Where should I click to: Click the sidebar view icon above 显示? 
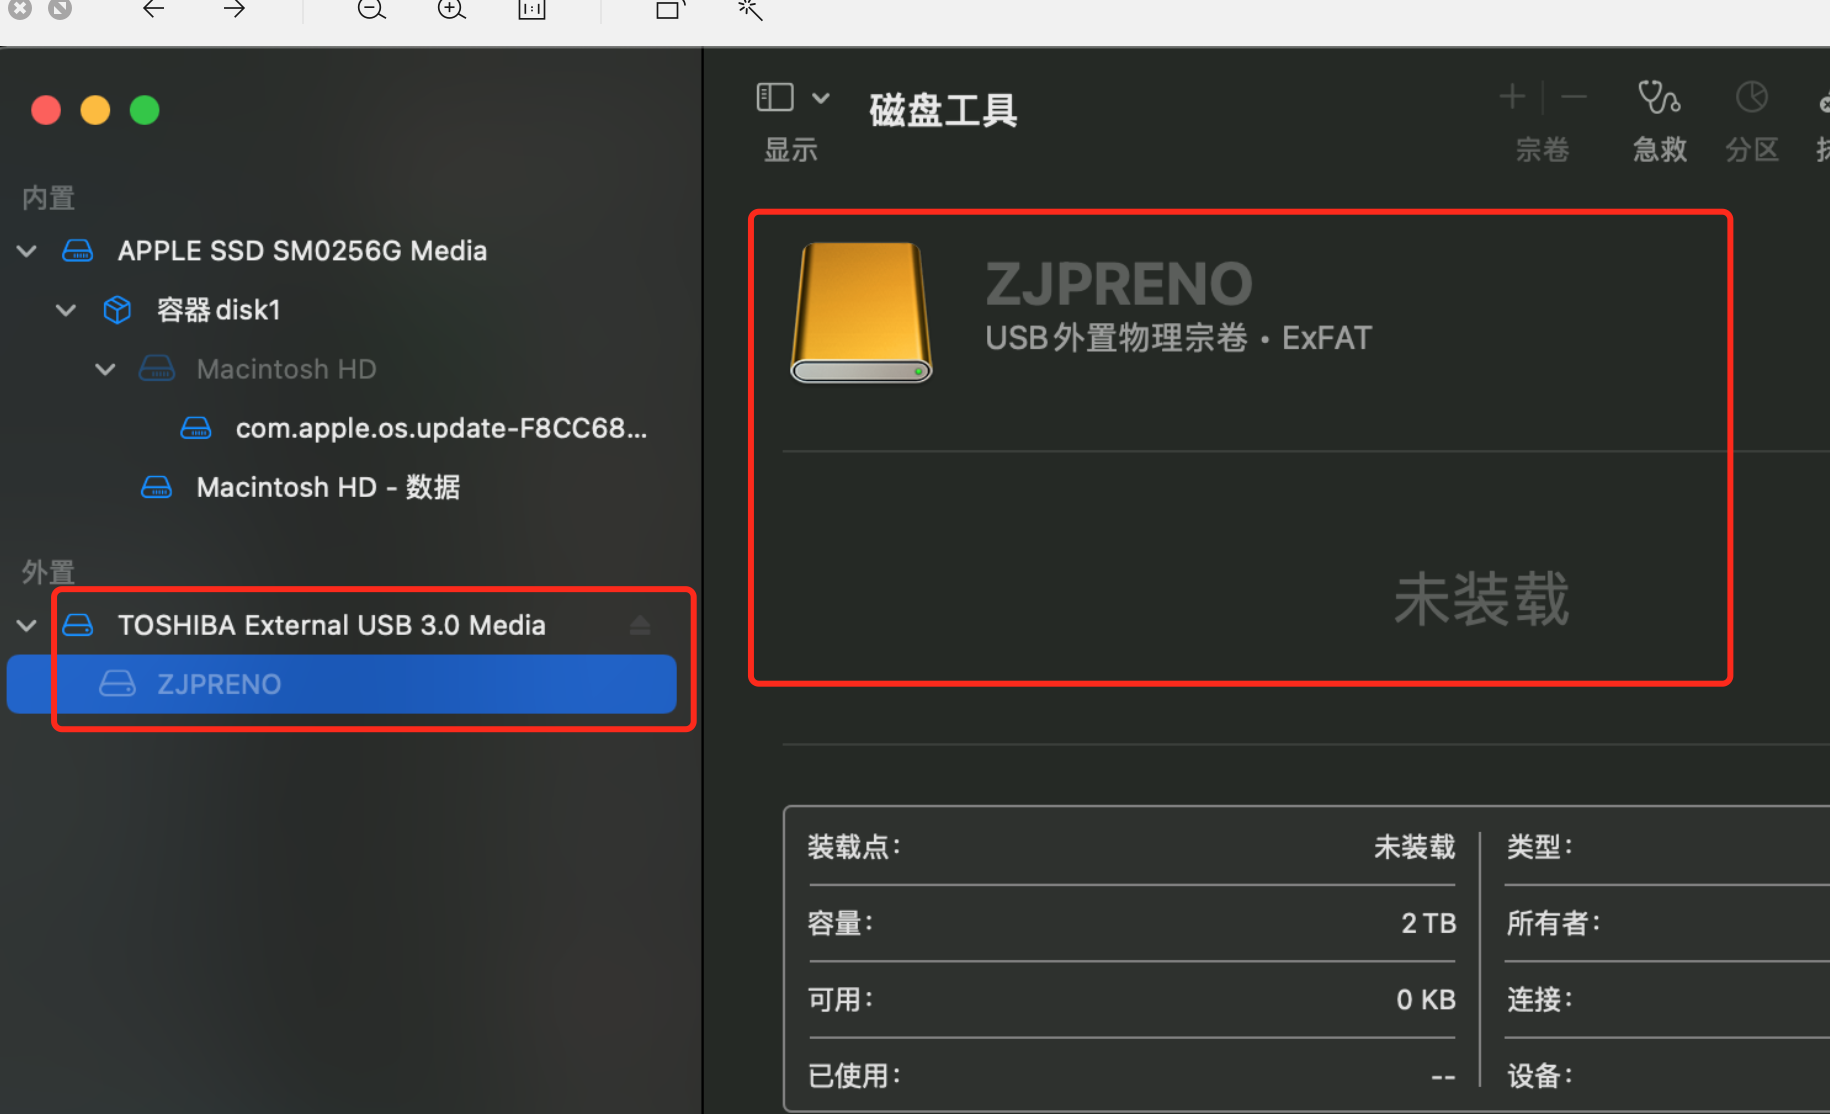click(x=775, y=97)
